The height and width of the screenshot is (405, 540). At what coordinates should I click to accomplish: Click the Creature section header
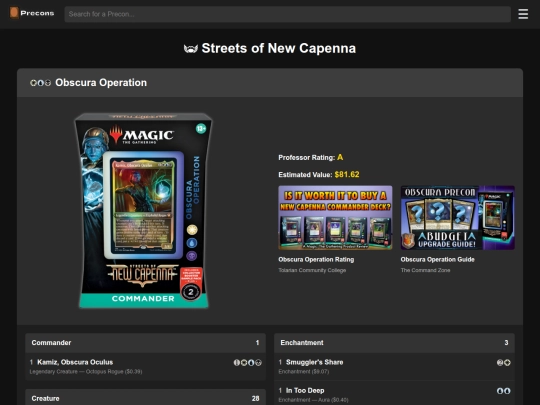click(145, 398)
